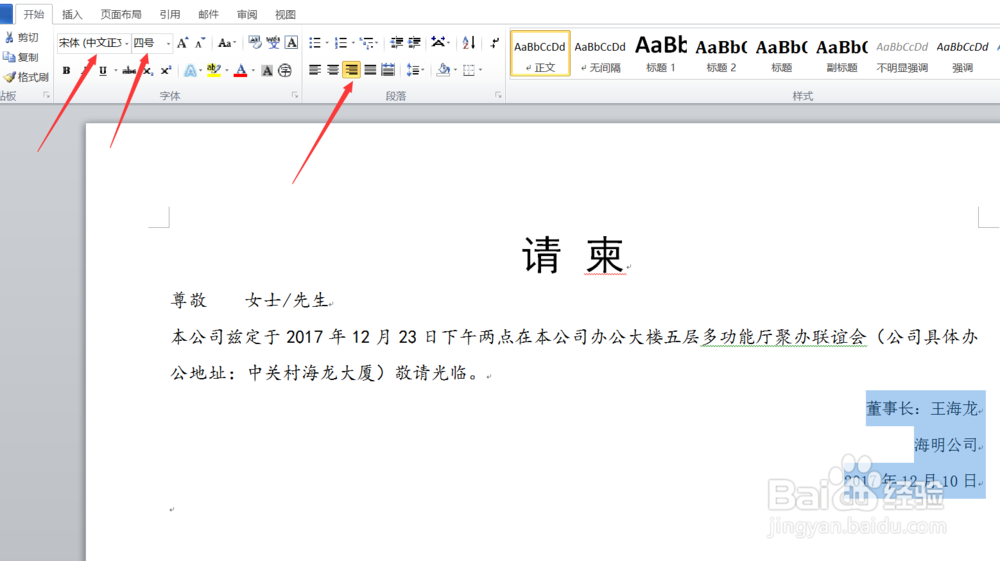Image resolution: width=1000 pixels, height=561 pixels.
Task: Click the Asian Layout icon
Action: [438, 43]
